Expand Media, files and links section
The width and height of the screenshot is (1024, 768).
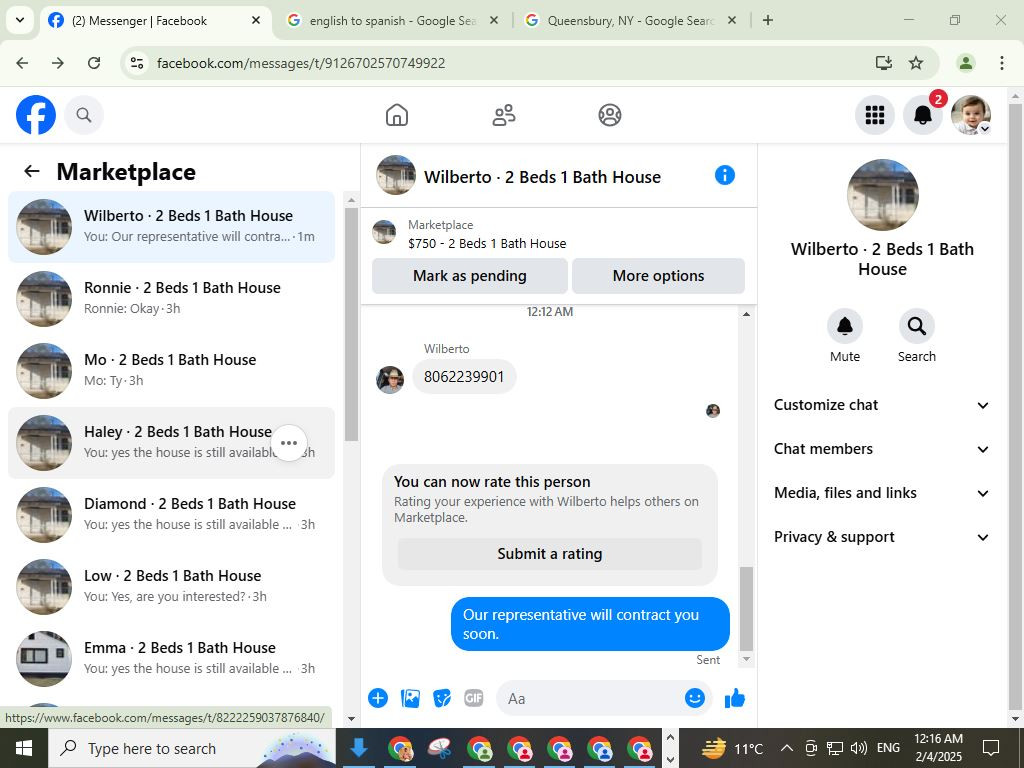click(882, 493)
